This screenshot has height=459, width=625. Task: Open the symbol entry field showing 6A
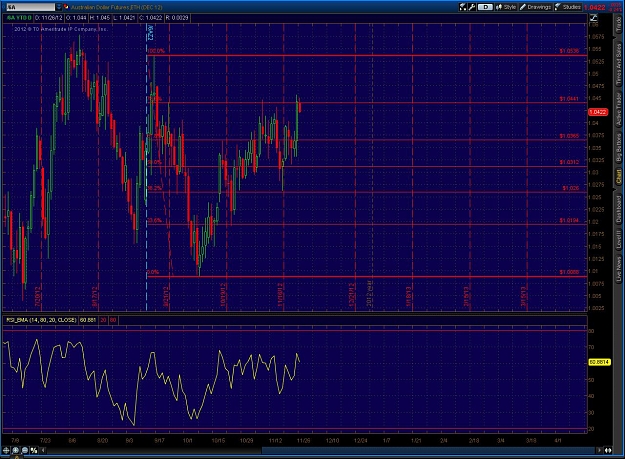[30, 7]
